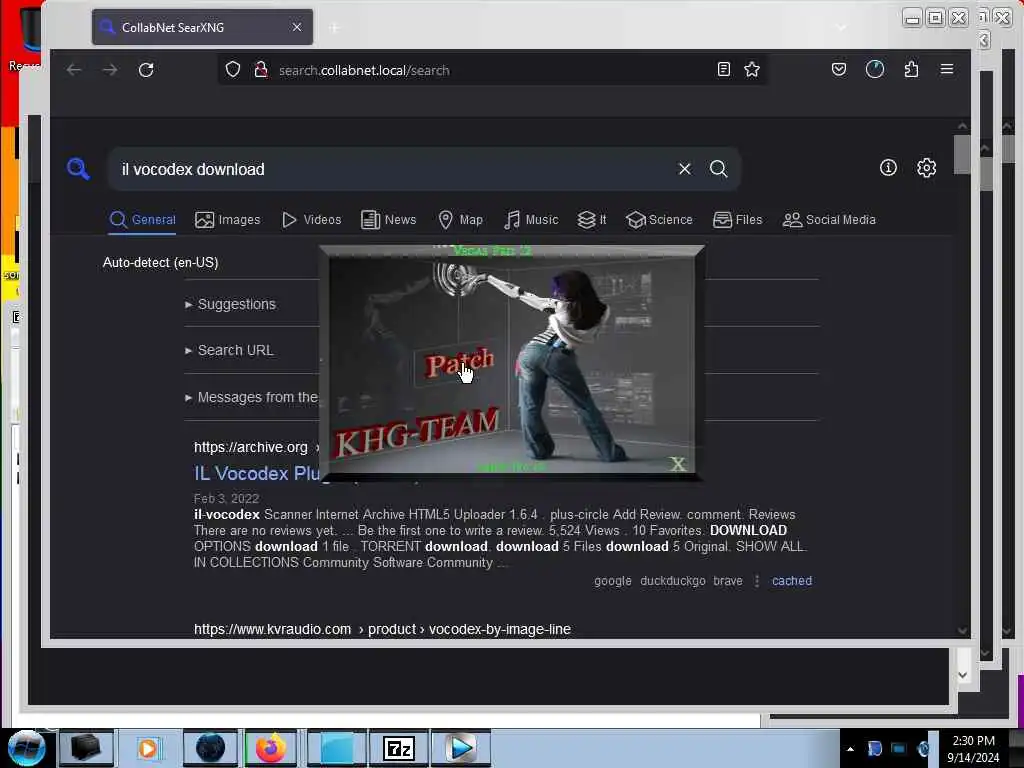Reload the page with the refresh icon

(x=146, y=70)
